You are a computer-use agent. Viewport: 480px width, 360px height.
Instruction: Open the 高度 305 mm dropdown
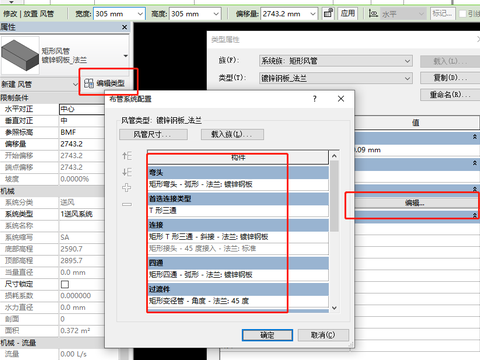click(x=216, y=14)
